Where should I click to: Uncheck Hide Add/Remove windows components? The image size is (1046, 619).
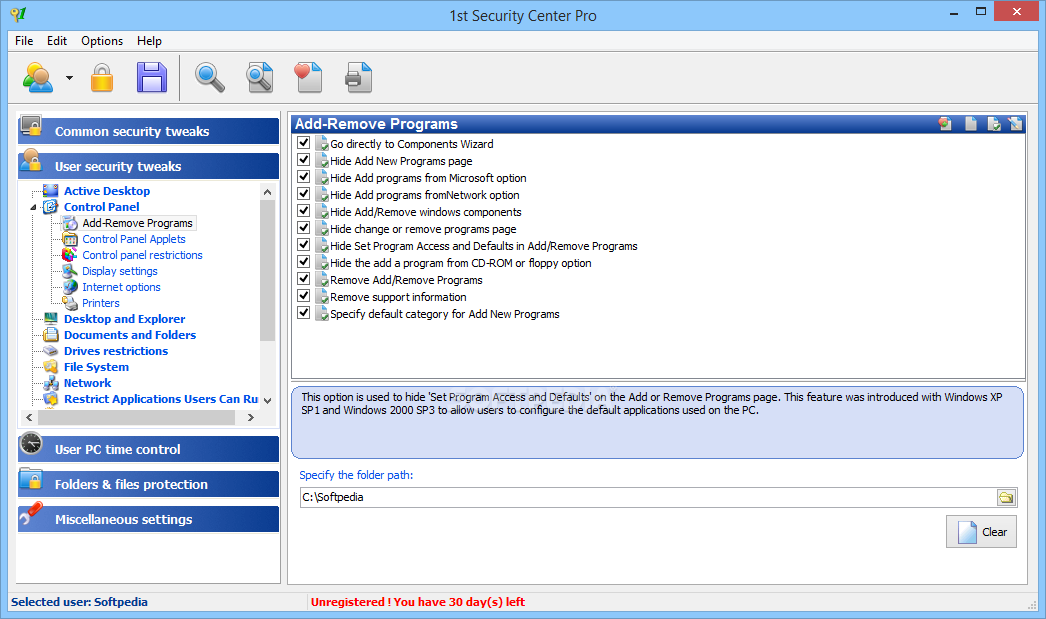pyautogui.click(x=304, y=211)
